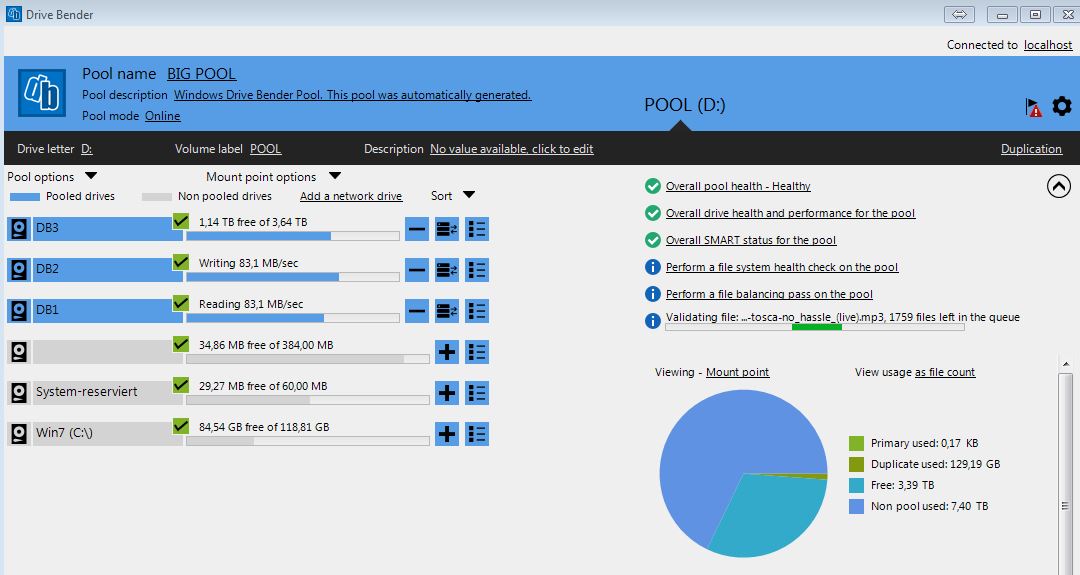
Task: Open the details list icon for DB3
Action: (x=477, y=229)
